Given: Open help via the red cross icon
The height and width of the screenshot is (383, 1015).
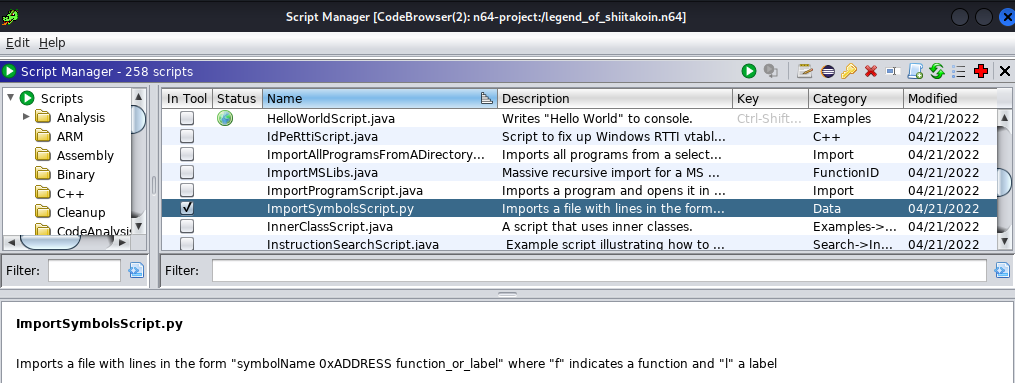Looking at the screenshot, I should click(x=981, y=71).
